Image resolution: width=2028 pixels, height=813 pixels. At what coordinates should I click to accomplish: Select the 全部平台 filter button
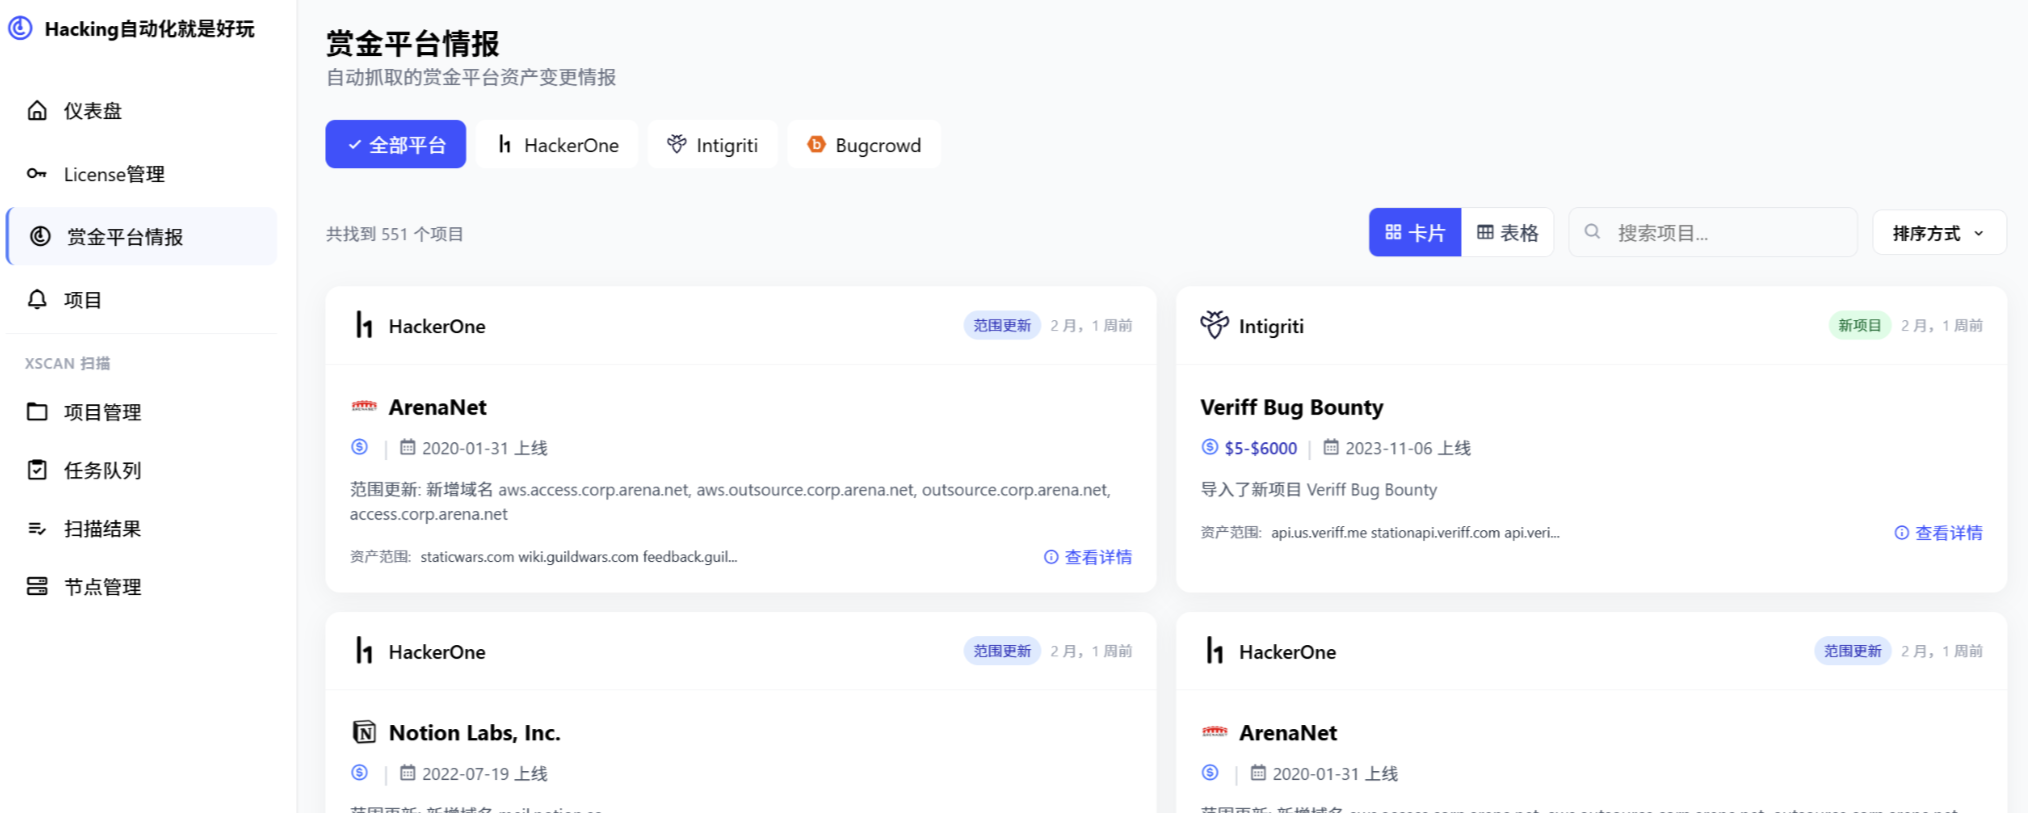click(x=395, y=144)
